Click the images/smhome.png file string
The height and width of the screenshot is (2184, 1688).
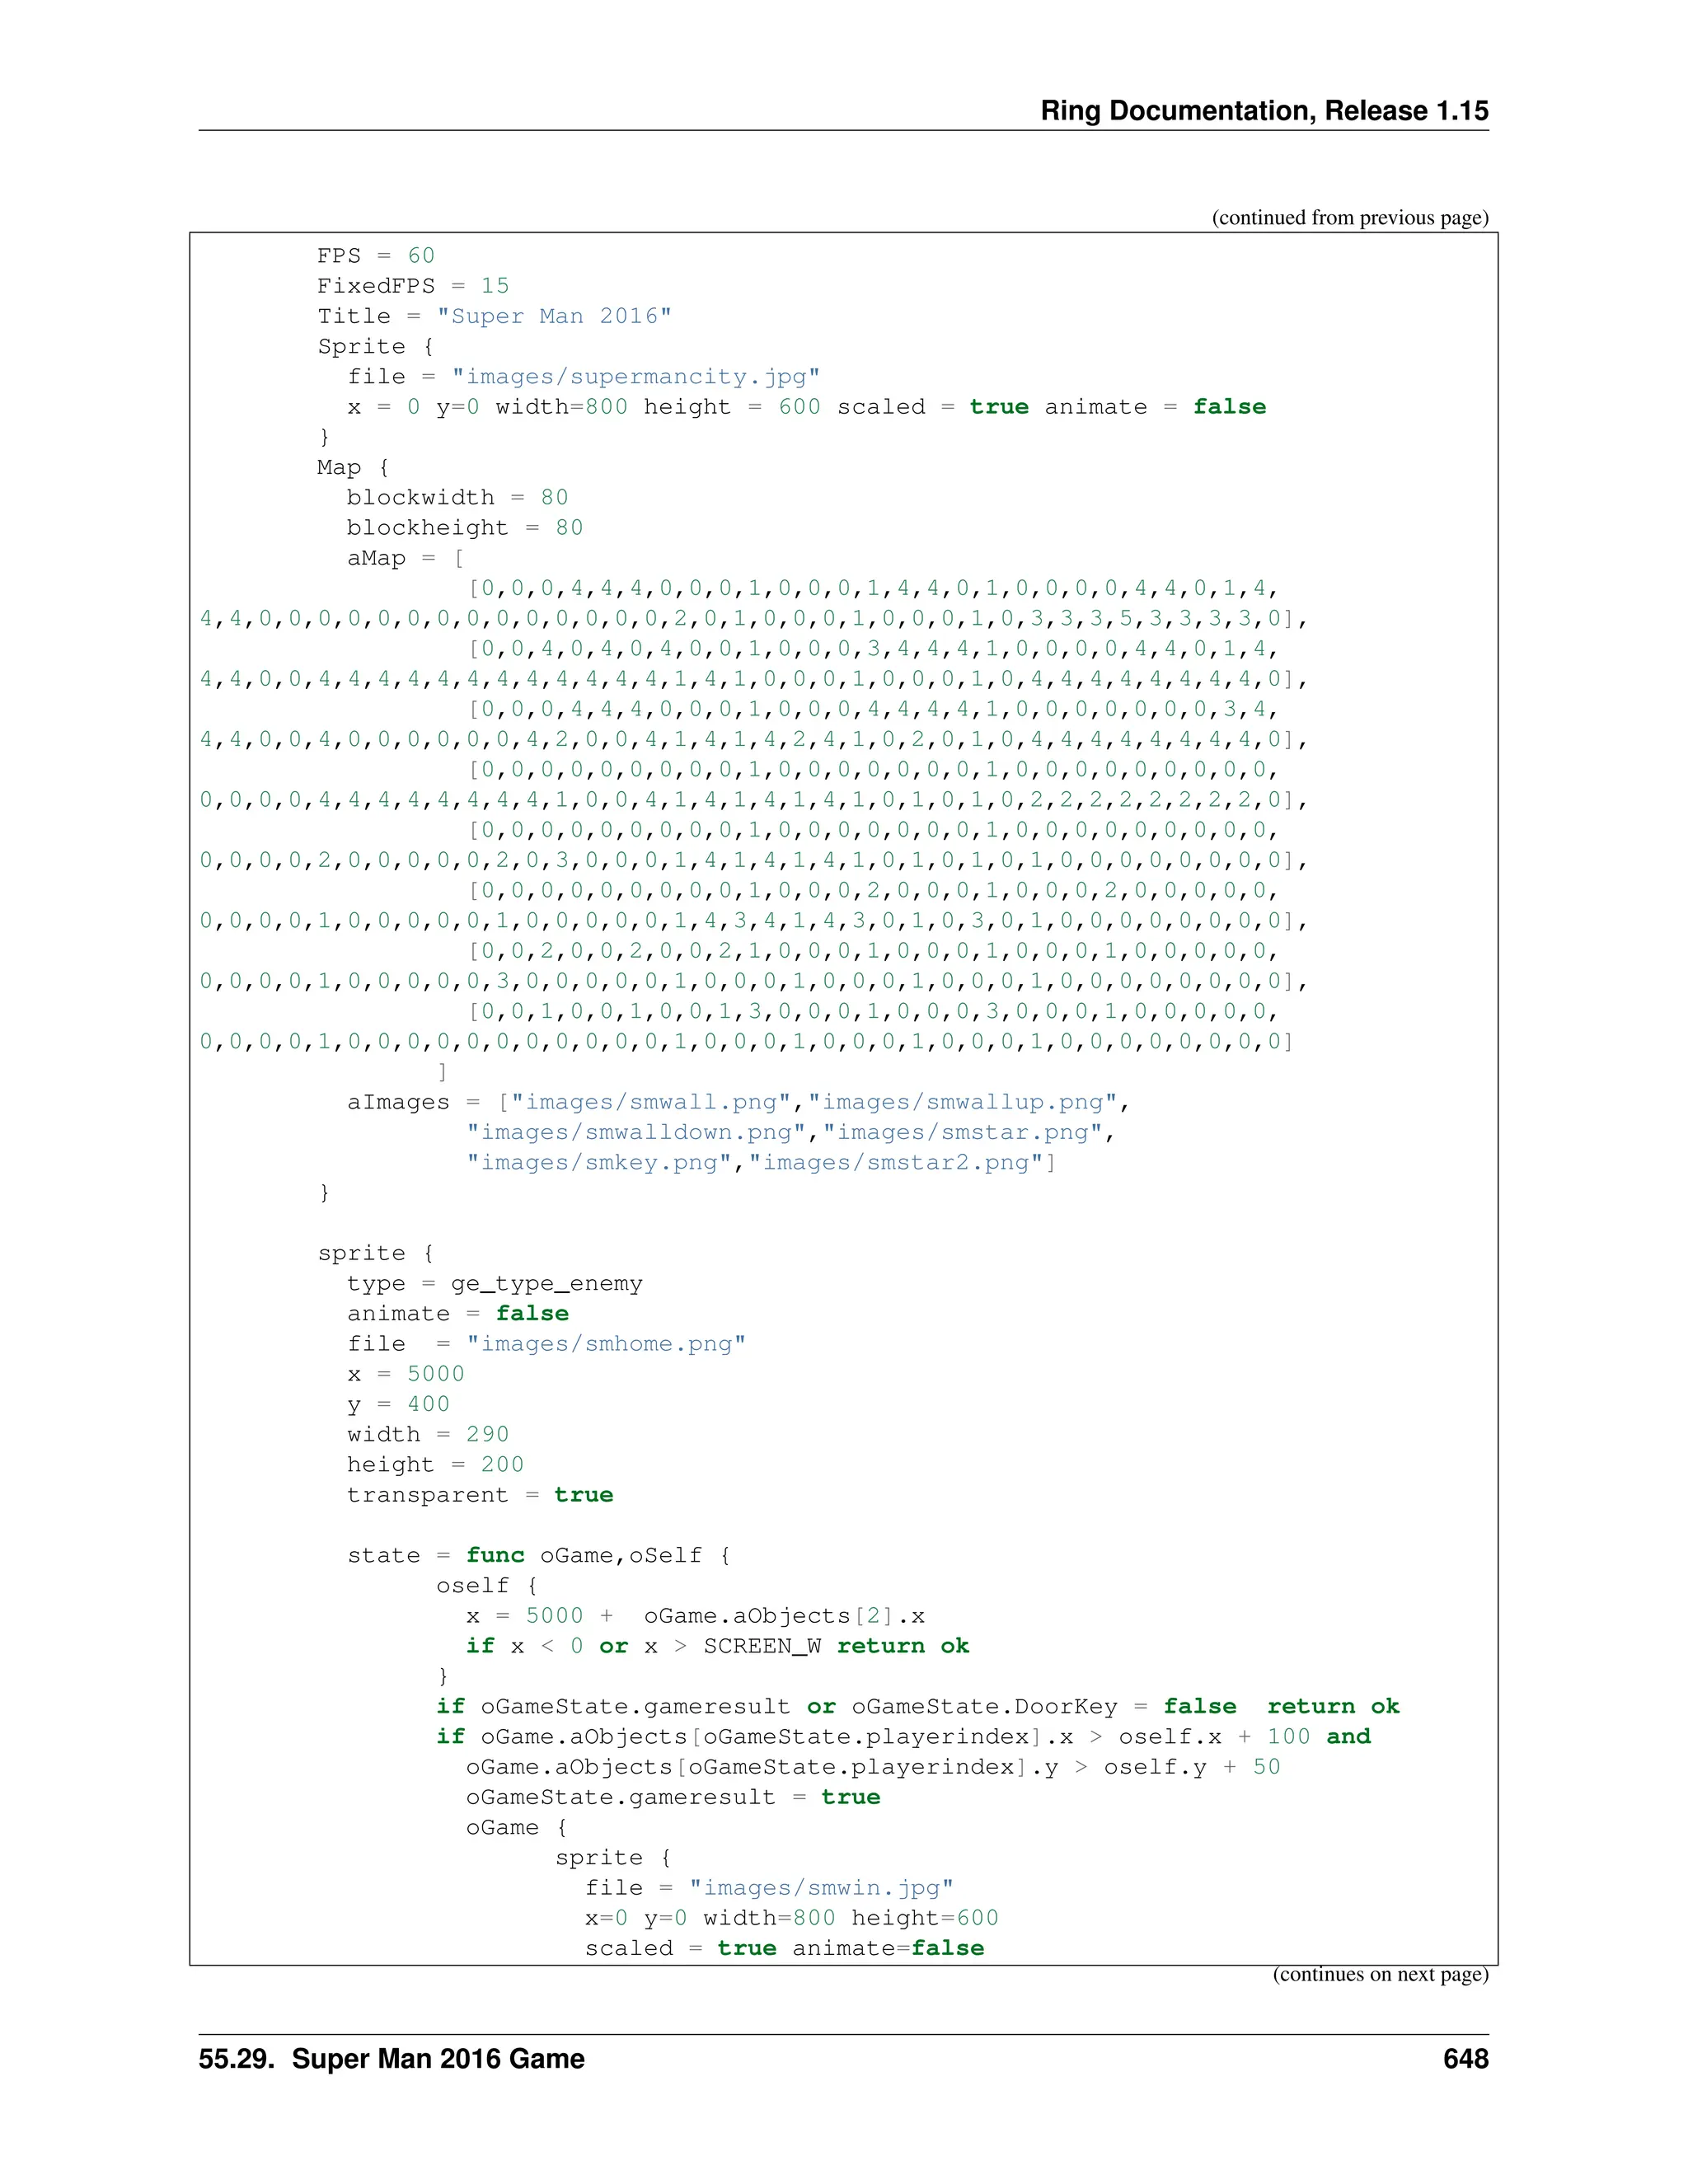pyautogui.click(x=606, y=1344)
